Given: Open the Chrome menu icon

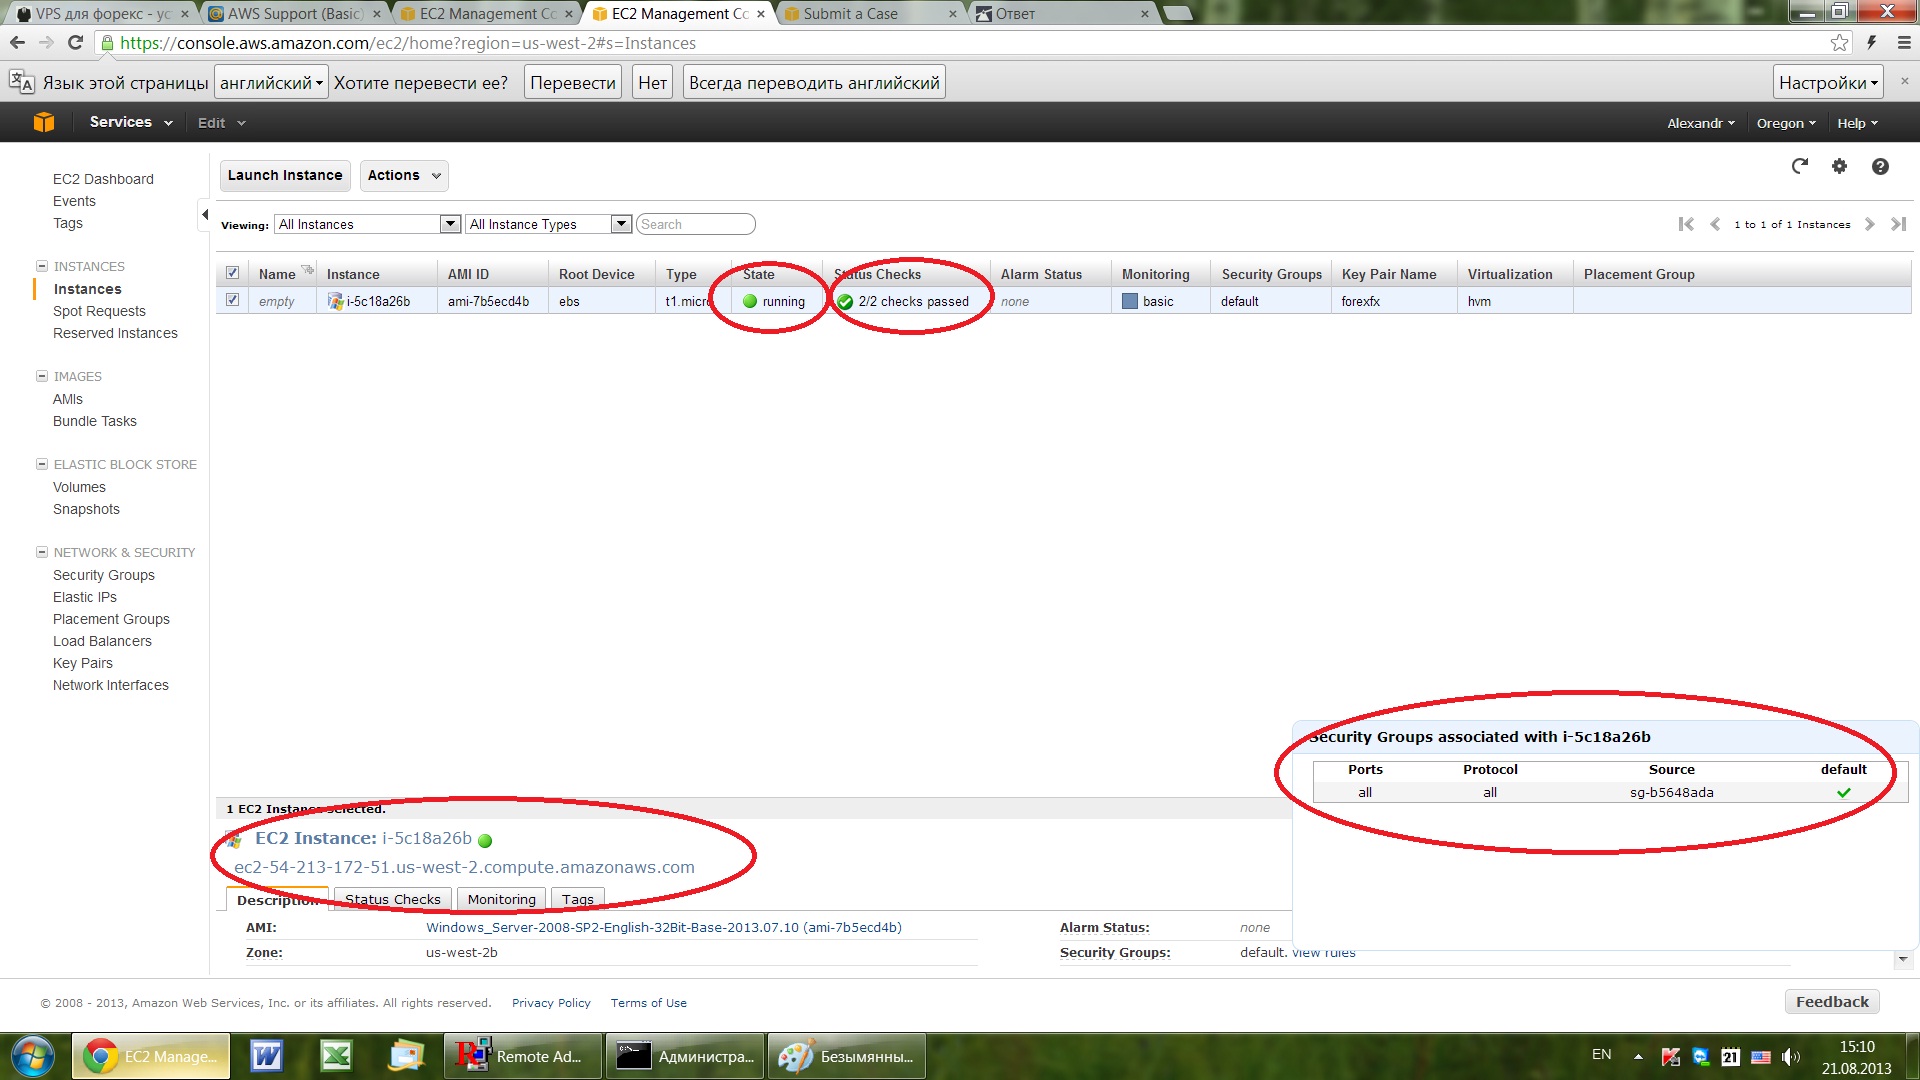Looking at the screenshot, I should (x=1904, y=43).
